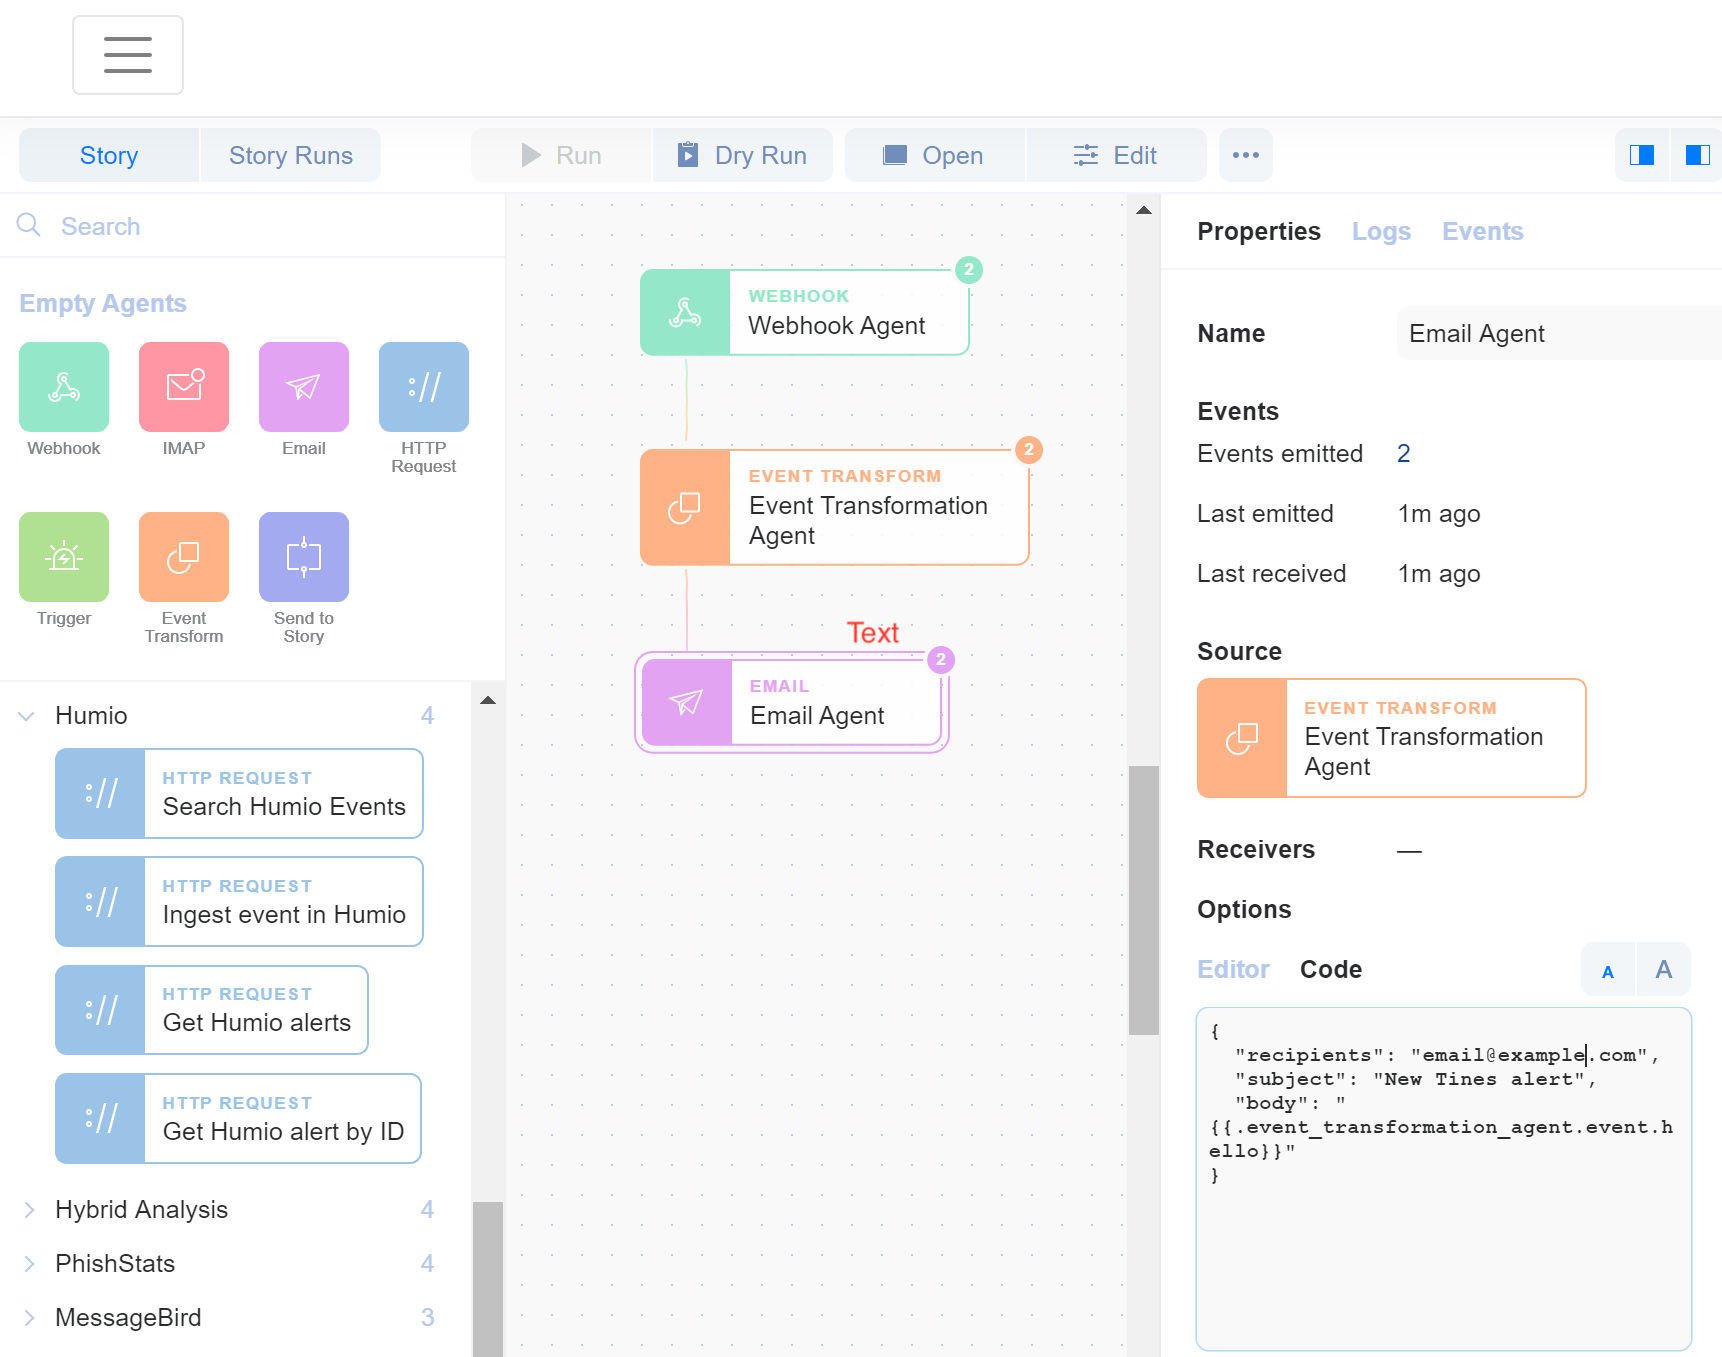Toggle the right panel layout view
The width and height of the screenshot is (1722, 1357).
1697,155
